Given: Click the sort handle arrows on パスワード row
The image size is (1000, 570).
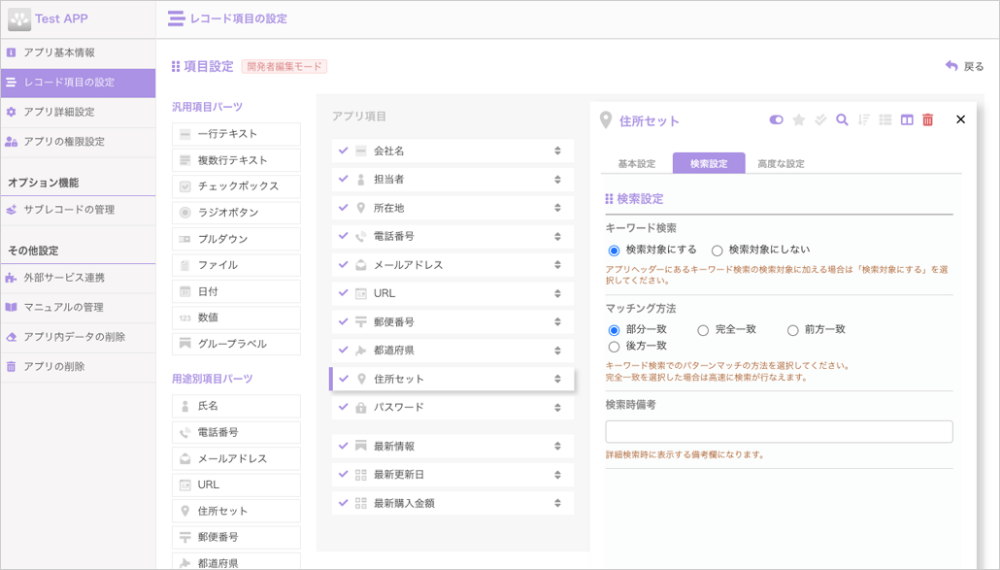Looking at the screenshot, I should pyautogui.click(x=557, y=407).
